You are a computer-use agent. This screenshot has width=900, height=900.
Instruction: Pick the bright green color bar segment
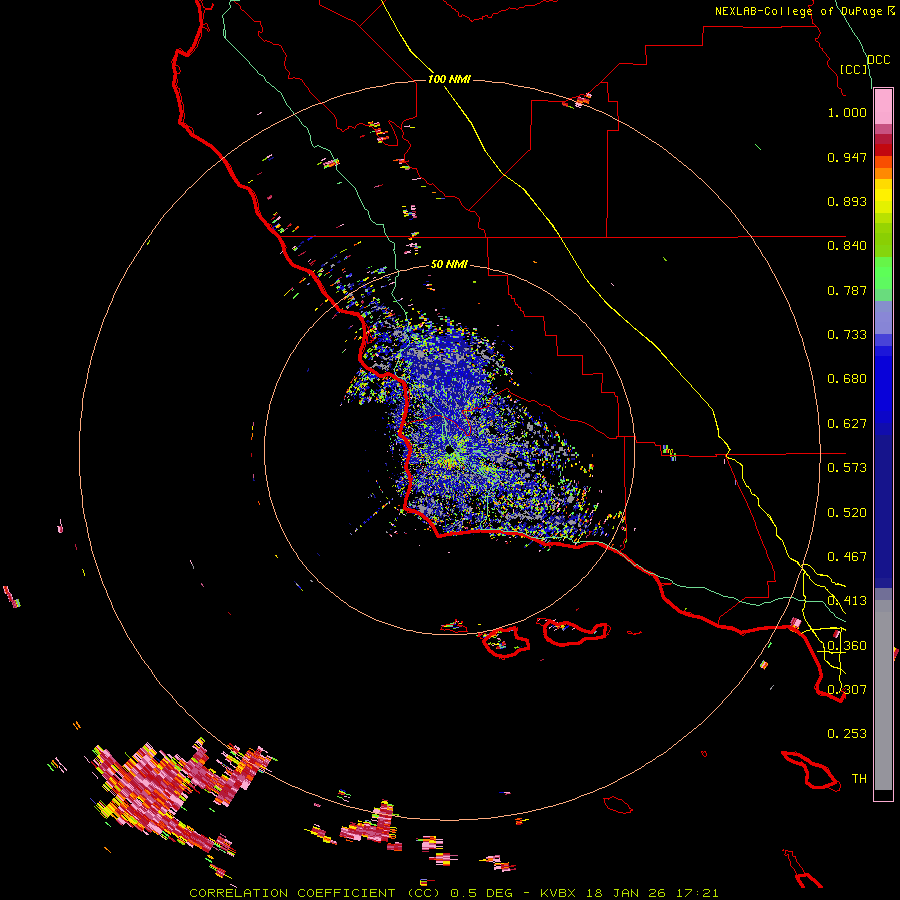(883, 273)
